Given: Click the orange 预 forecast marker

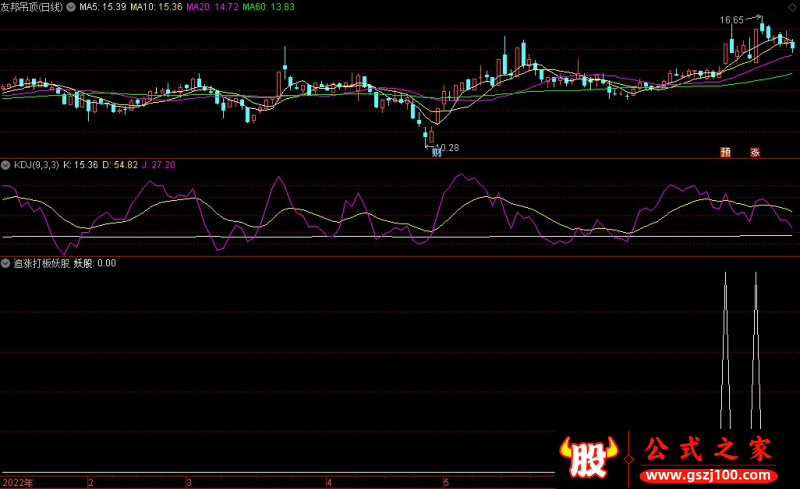Looking at the screenshot, I should [x=725, y=152].
